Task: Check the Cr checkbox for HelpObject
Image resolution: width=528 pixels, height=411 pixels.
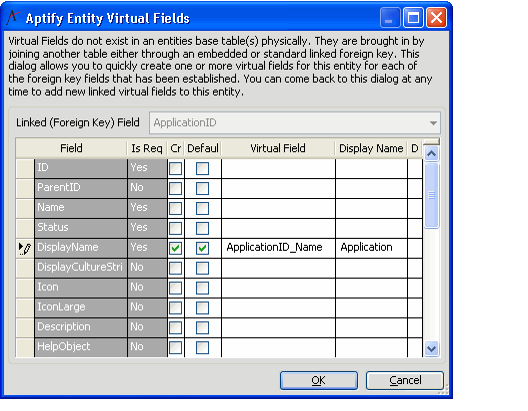Action: [x=175, y=347]
